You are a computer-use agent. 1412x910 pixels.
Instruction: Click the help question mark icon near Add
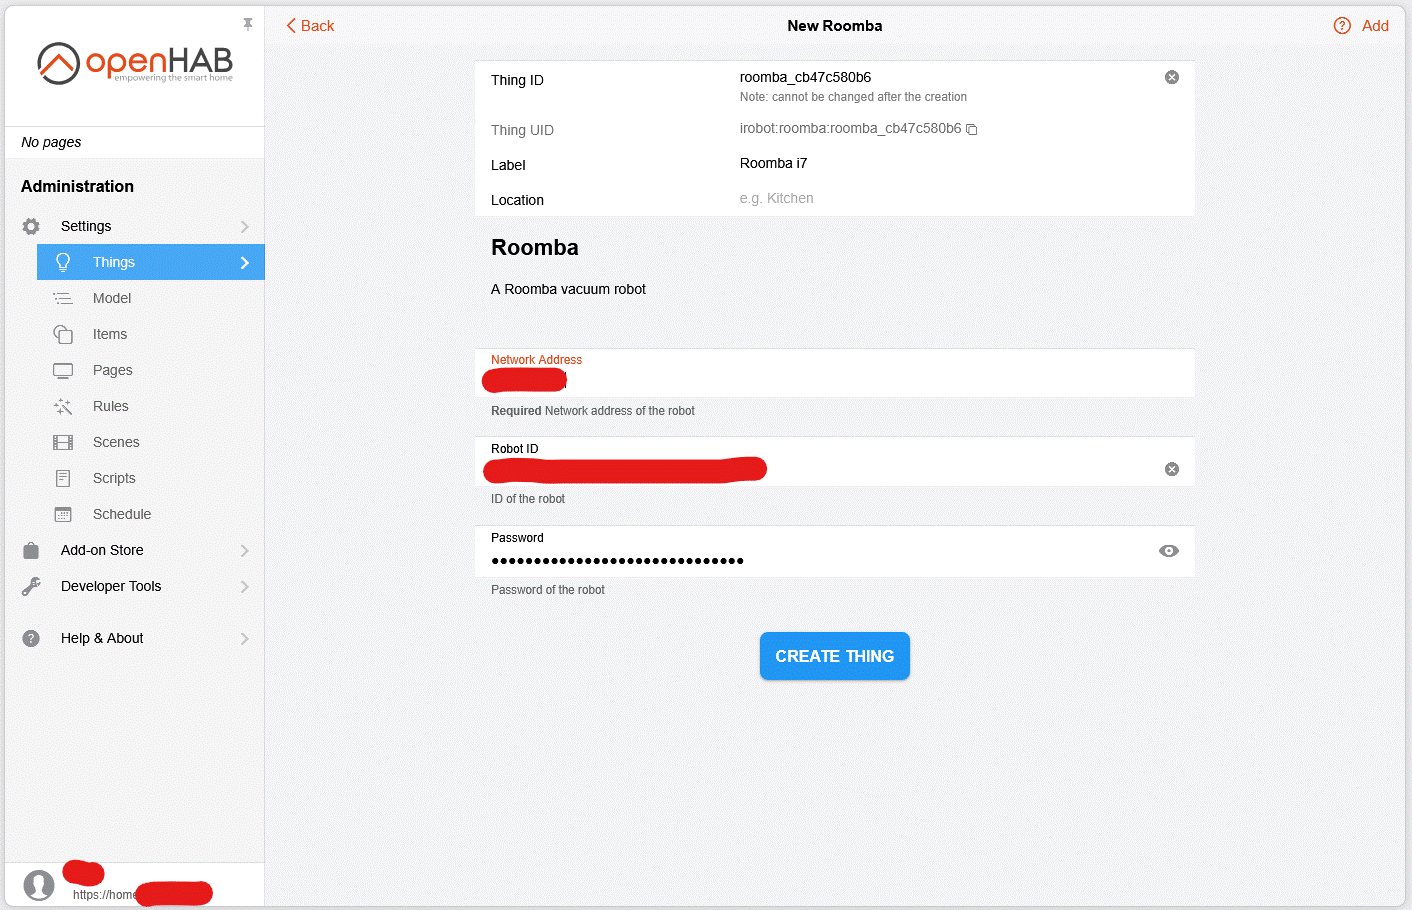pos(1342,25)
